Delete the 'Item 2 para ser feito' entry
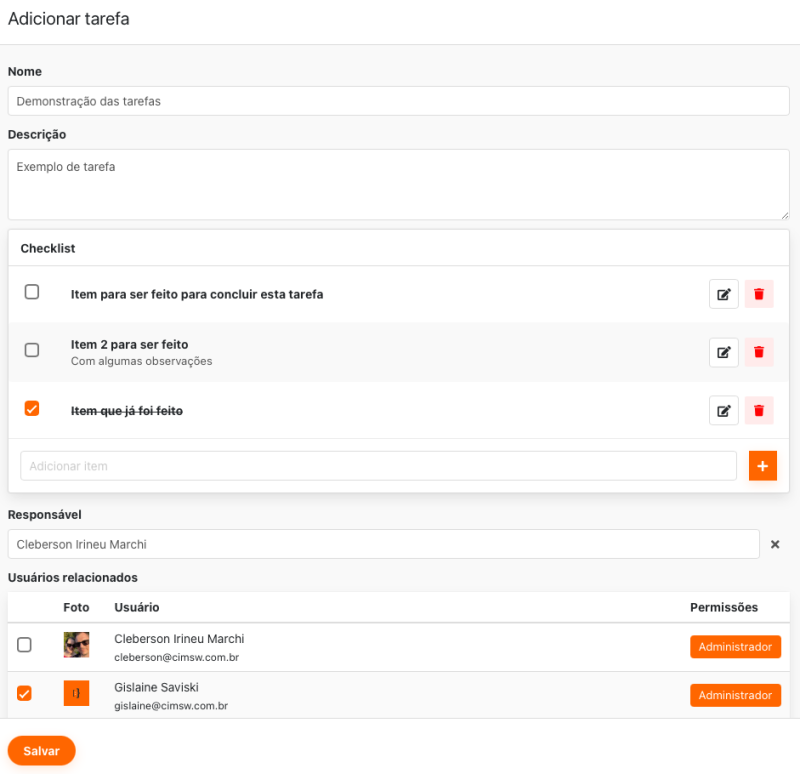 759,352
